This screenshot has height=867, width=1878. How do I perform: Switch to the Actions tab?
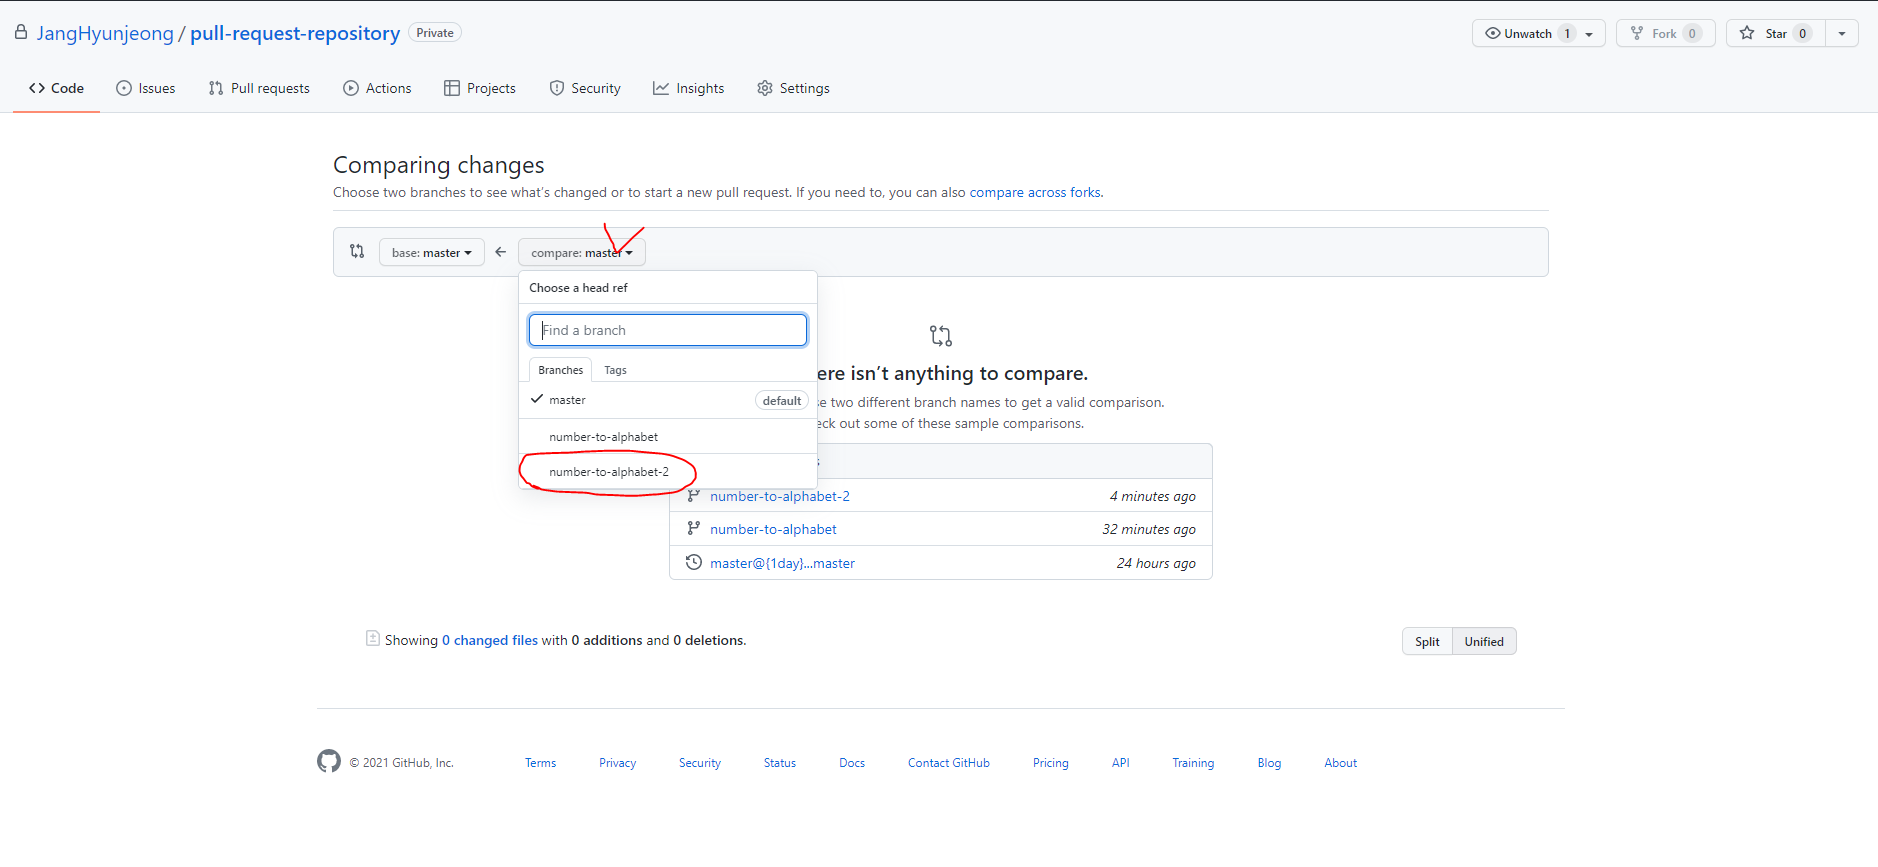point(377,88)
